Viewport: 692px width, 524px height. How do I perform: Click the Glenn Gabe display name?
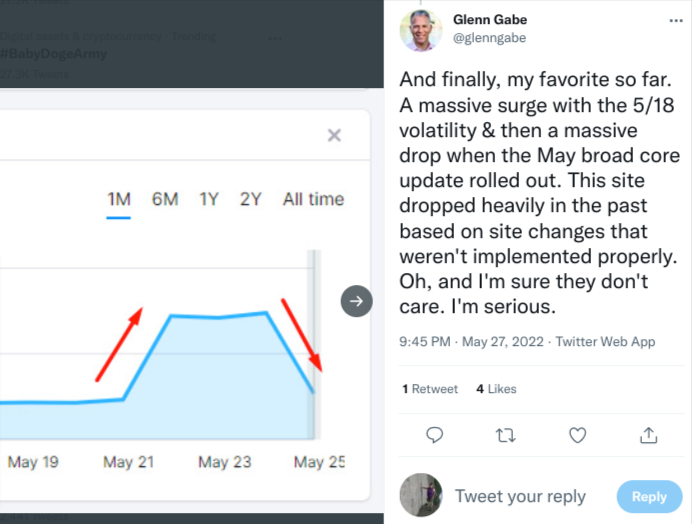(490, 19)
